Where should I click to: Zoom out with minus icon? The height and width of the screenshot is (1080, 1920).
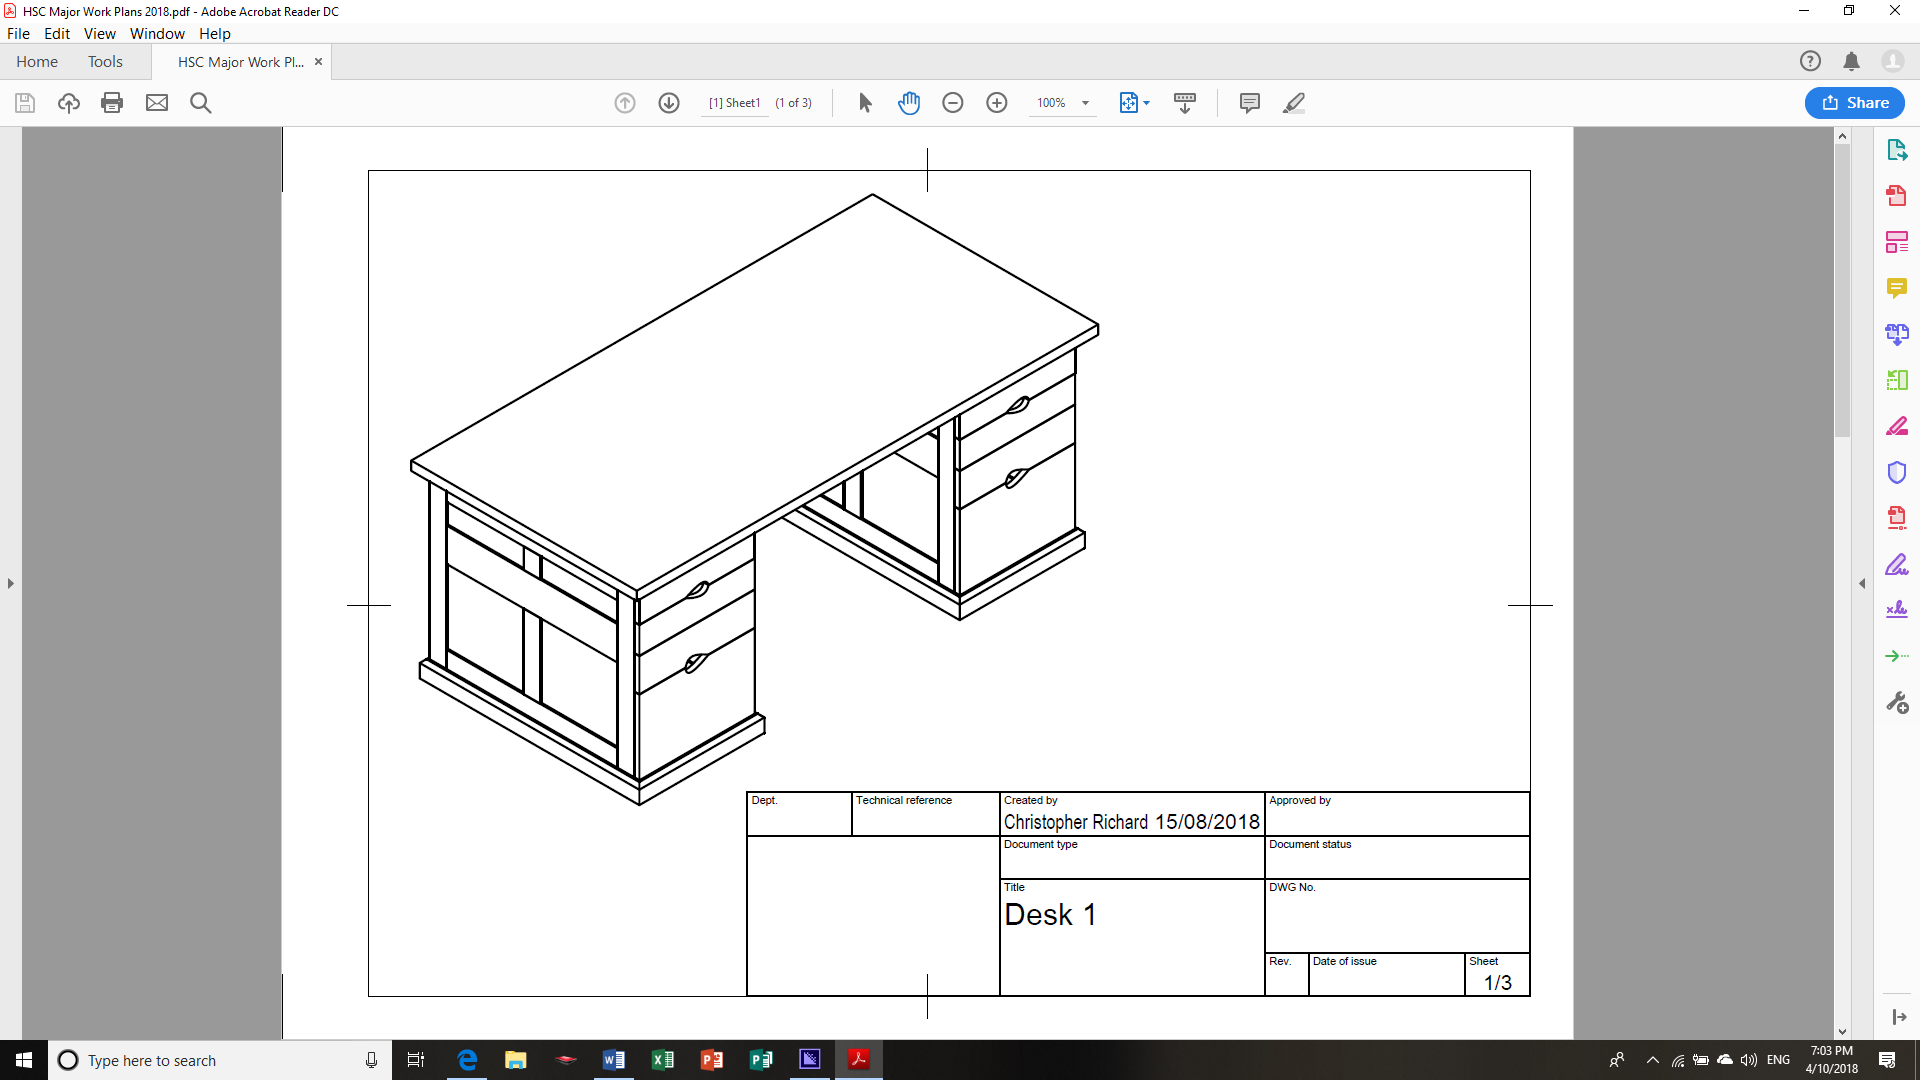pos(953,103)
